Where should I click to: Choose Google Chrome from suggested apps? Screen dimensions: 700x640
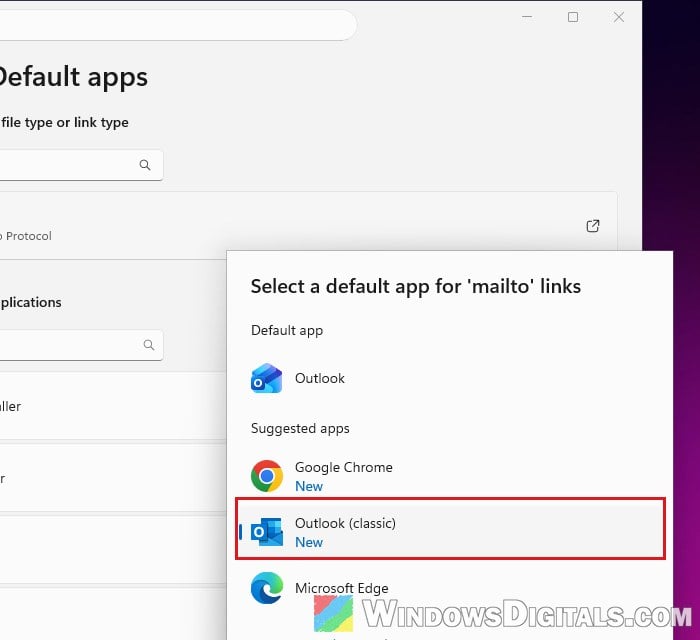click(x=450, y=476)
